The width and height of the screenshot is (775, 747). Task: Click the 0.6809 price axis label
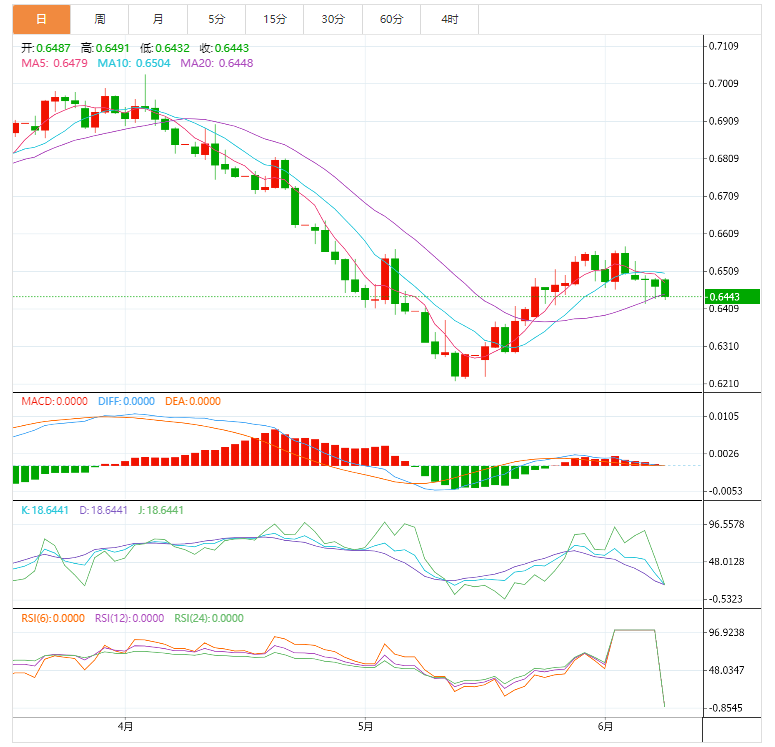[724, 159]
